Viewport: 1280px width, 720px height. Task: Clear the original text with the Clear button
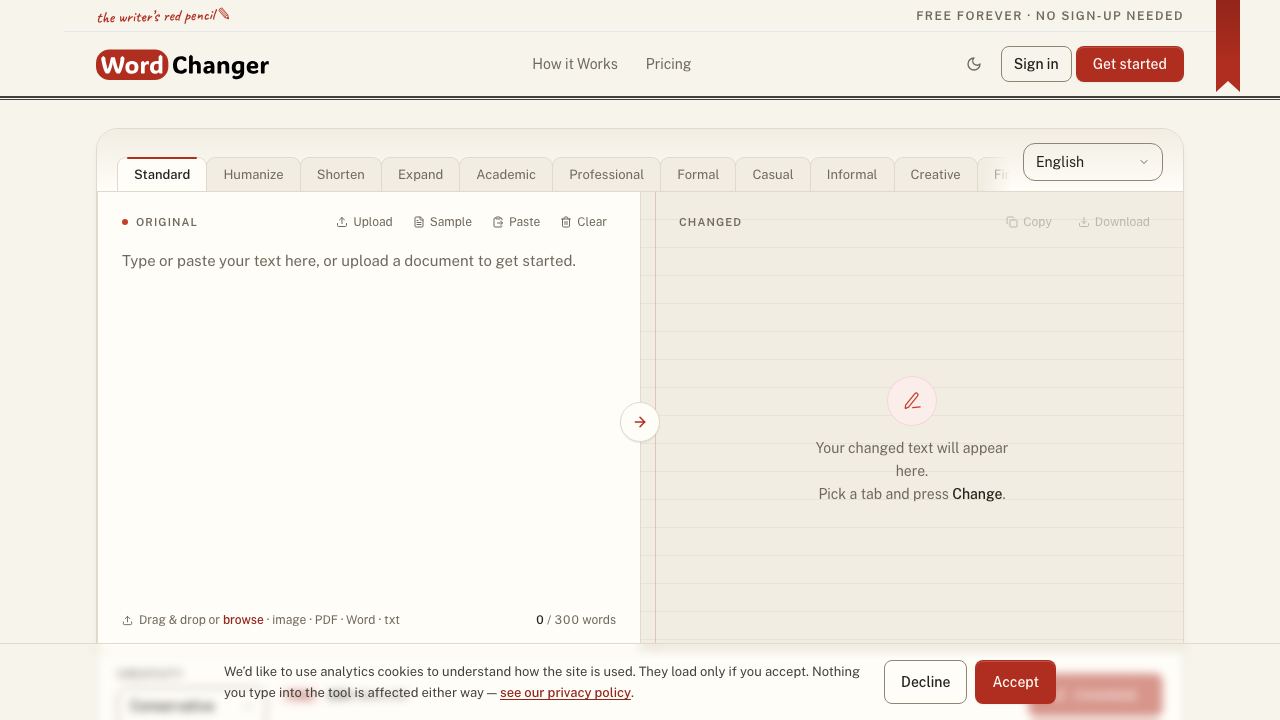coord(584,222)
